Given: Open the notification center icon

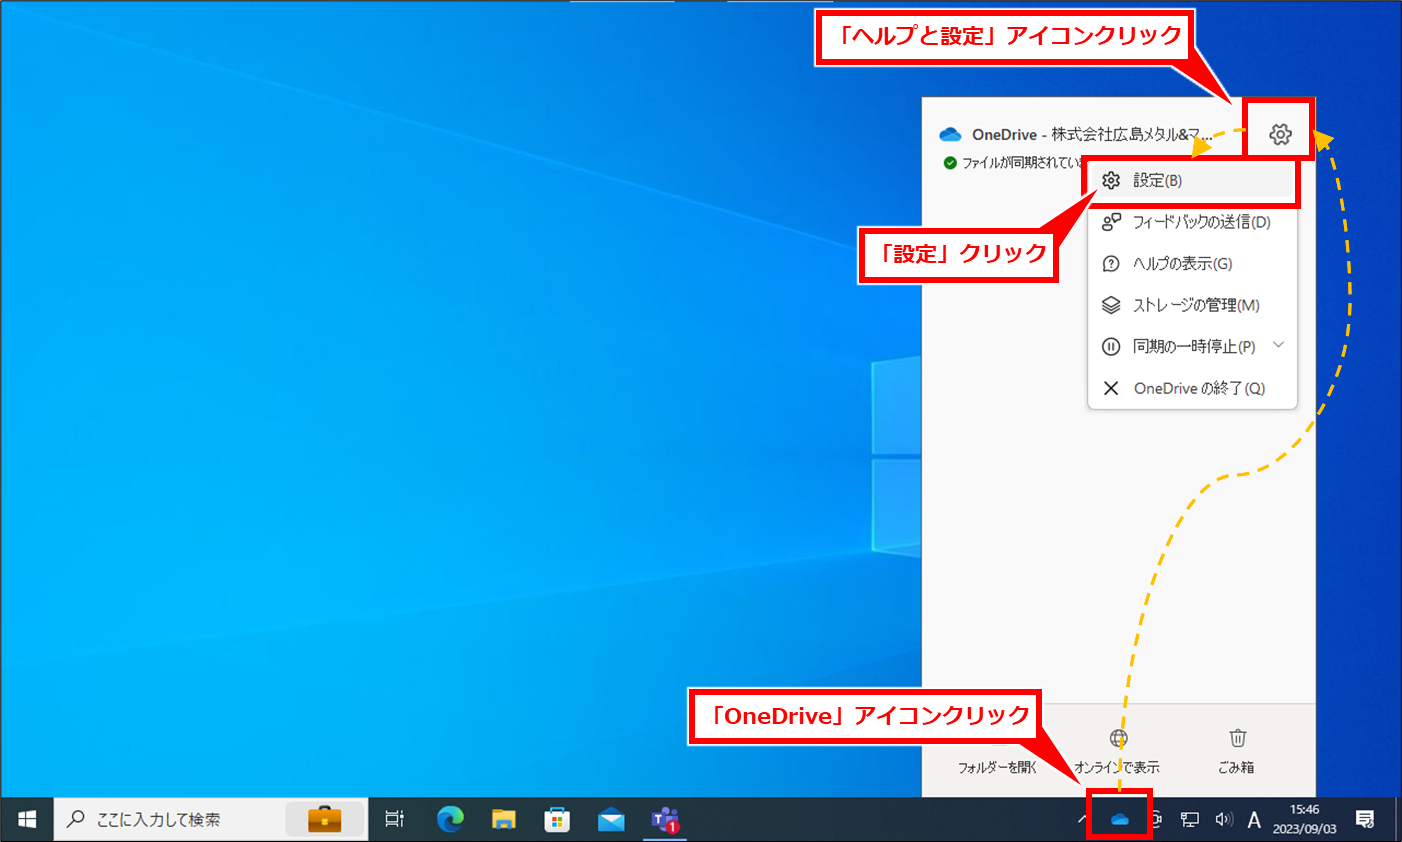Looking at the screenshot, I should click(1365, 820).
